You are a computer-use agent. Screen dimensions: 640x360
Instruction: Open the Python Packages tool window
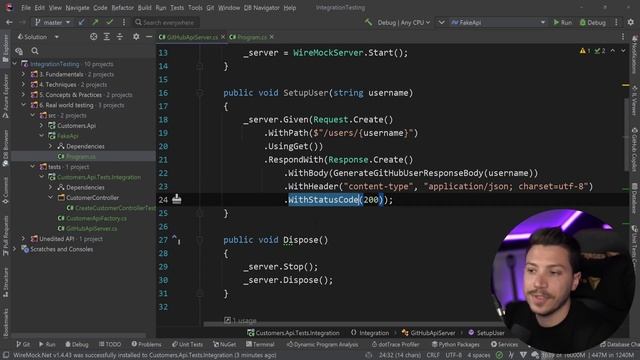(x=456, y=344)
